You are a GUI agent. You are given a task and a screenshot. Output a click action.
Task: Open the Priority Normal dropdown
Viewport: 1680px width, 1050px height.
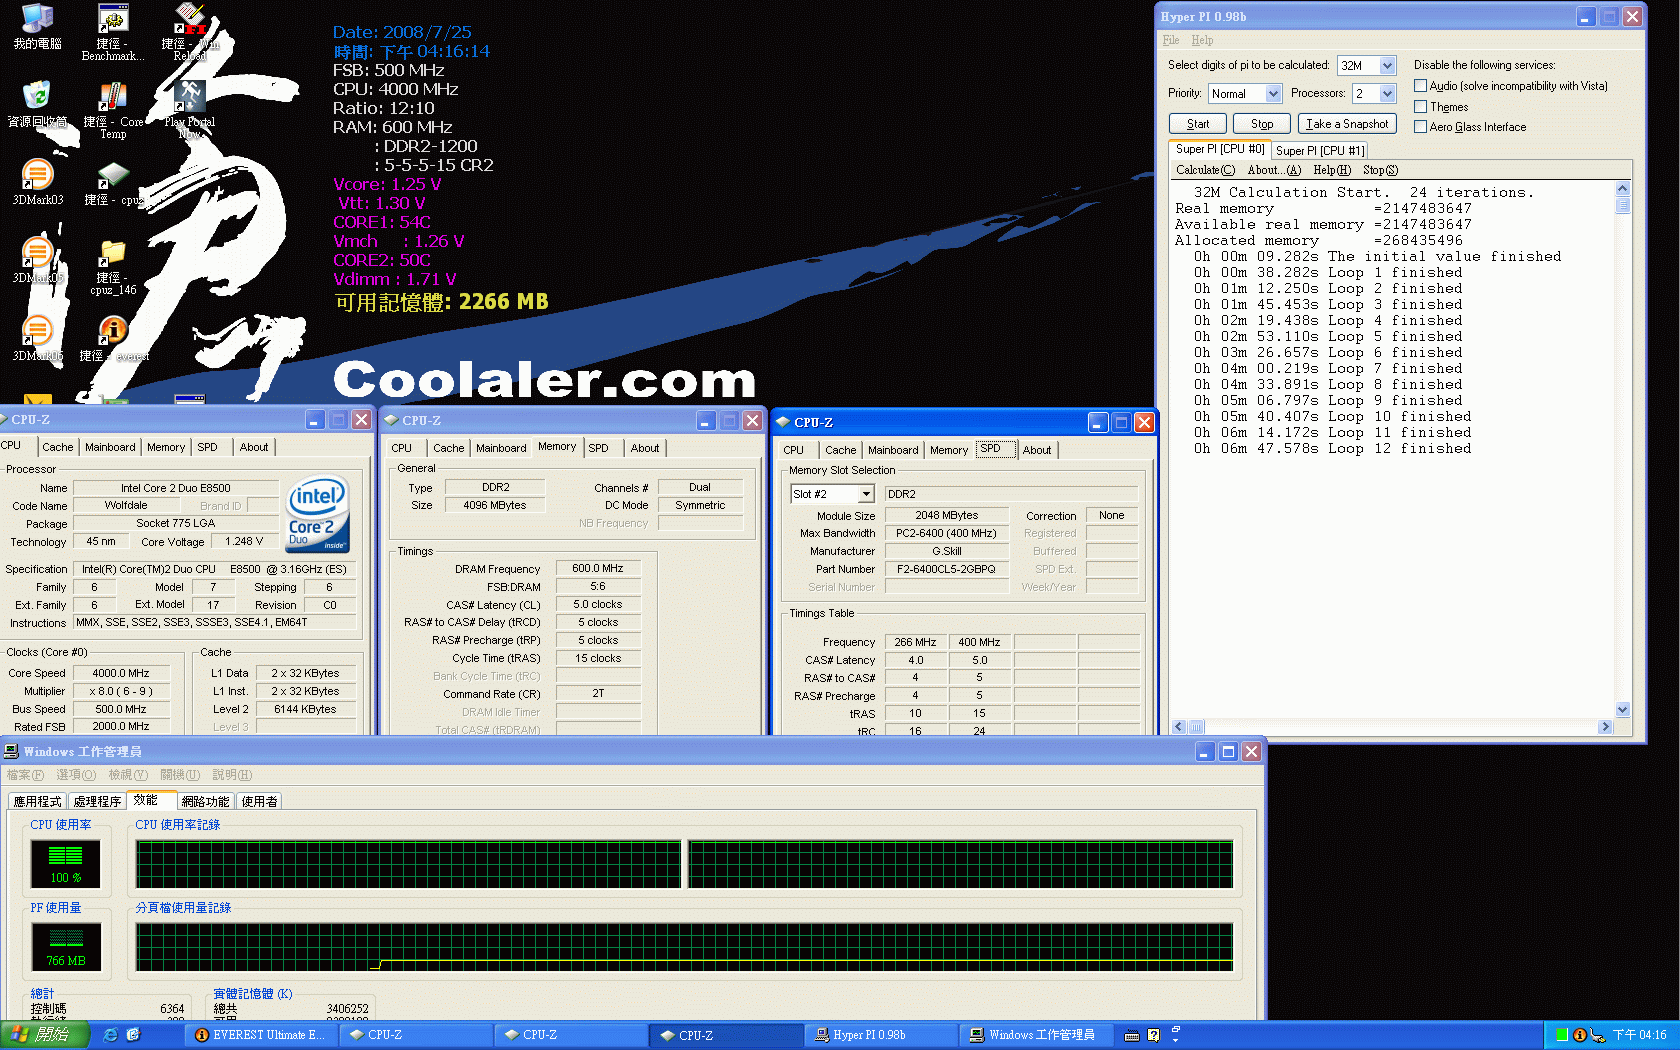[x=1273, y=94]
